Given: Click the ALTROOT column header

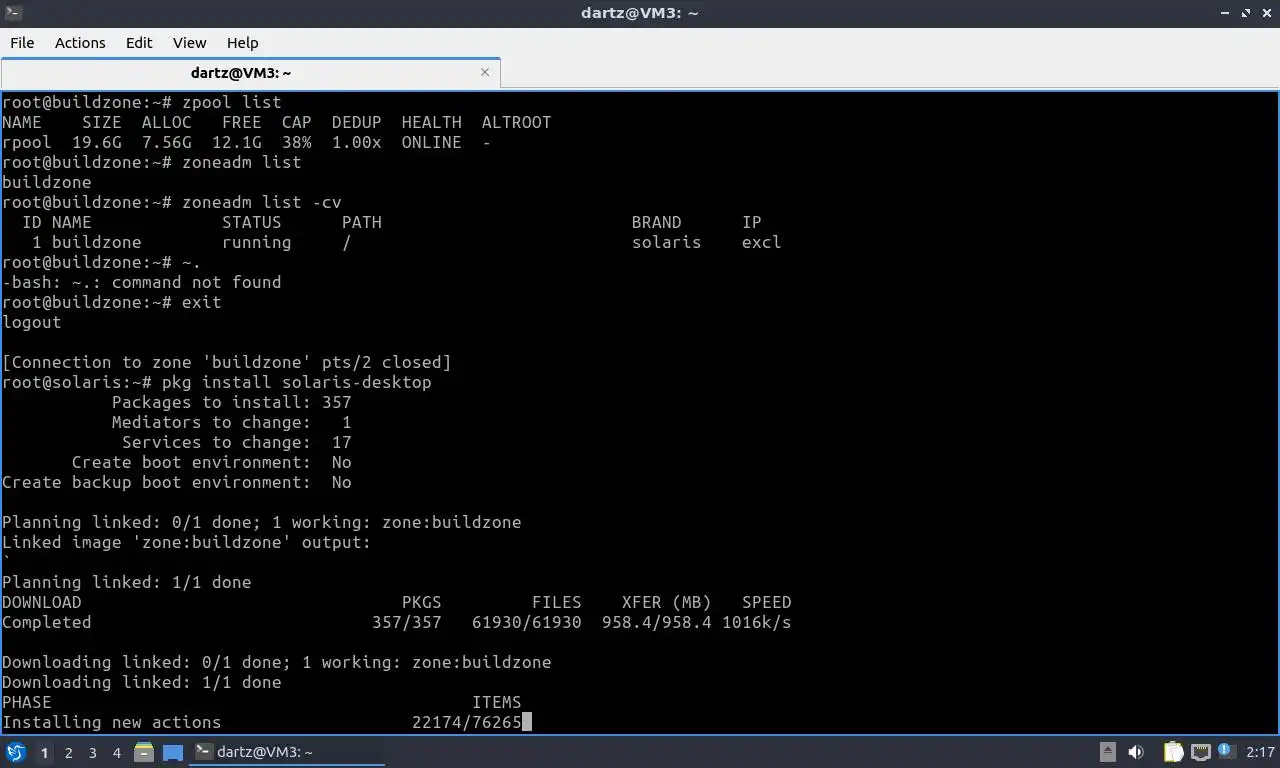Looking at the screenshot, I should point(517,122).
